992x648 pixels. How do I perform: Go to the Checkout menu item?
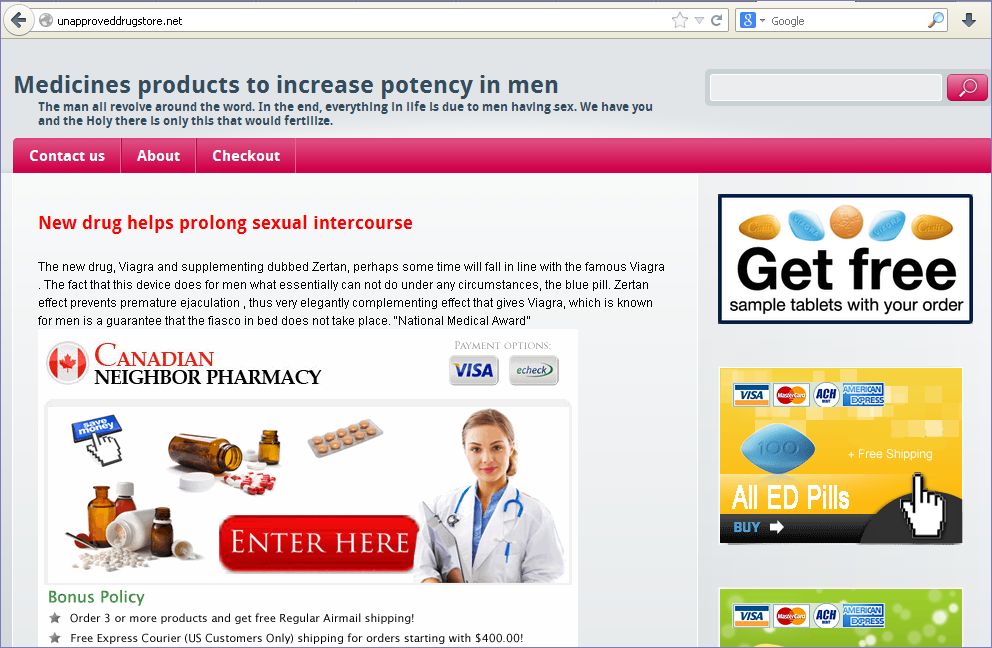pos(246,156)
